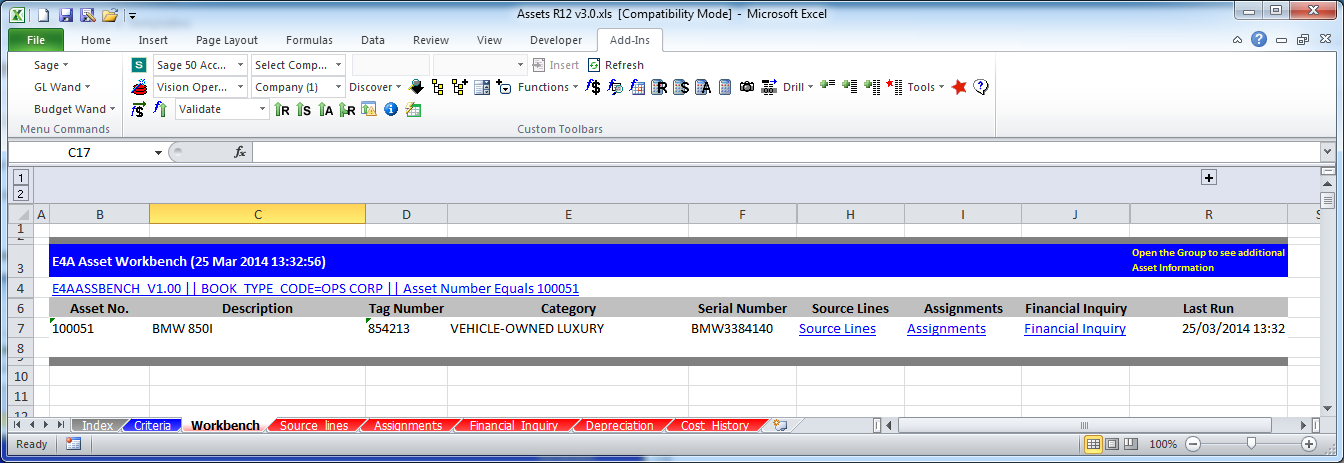
Task: Open the Discover dropdown
Action: point(375,87)
